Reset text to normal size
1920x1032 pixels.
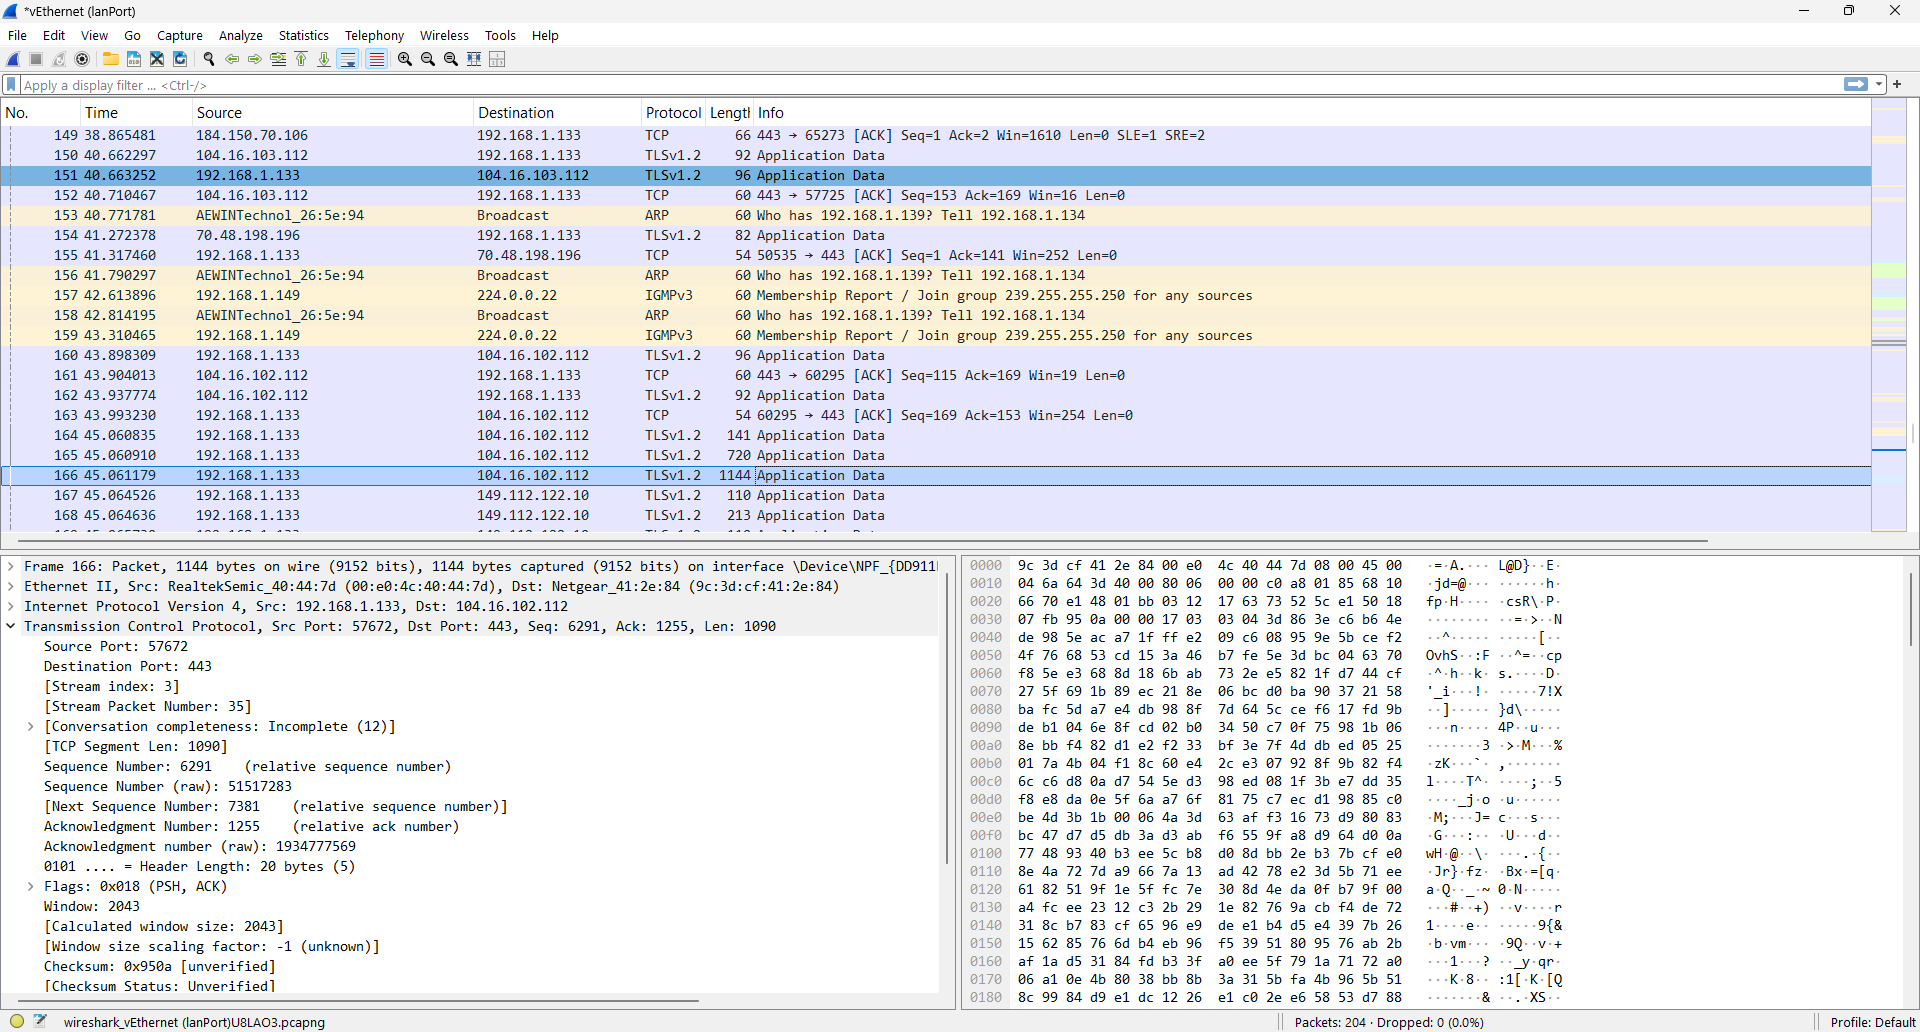point(451,59)
